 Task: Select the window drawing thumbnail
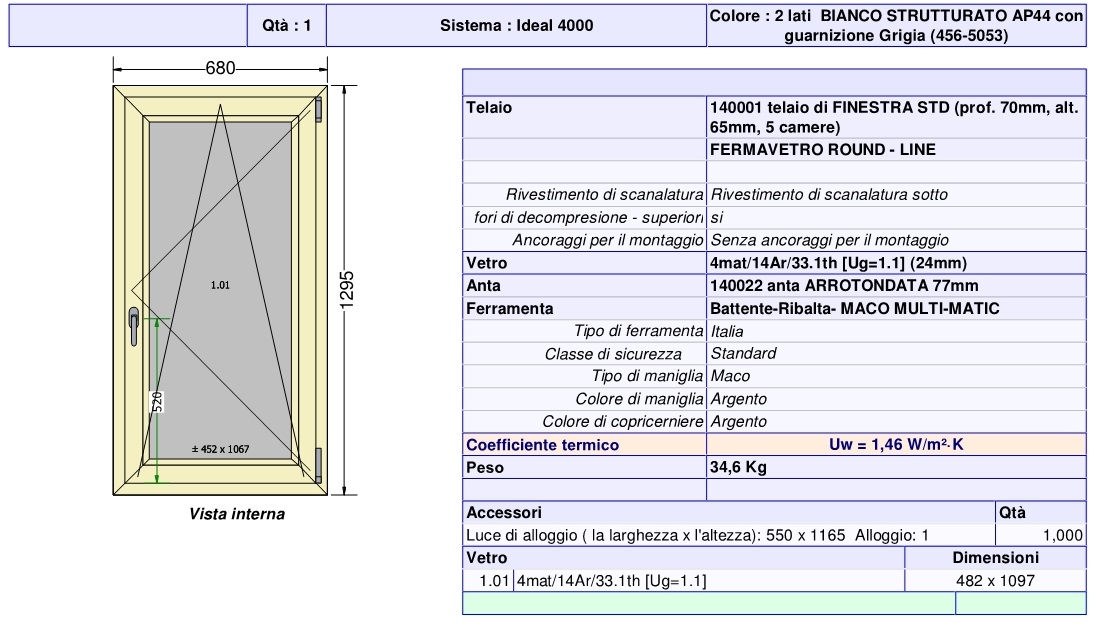click(x=220, y=290)
